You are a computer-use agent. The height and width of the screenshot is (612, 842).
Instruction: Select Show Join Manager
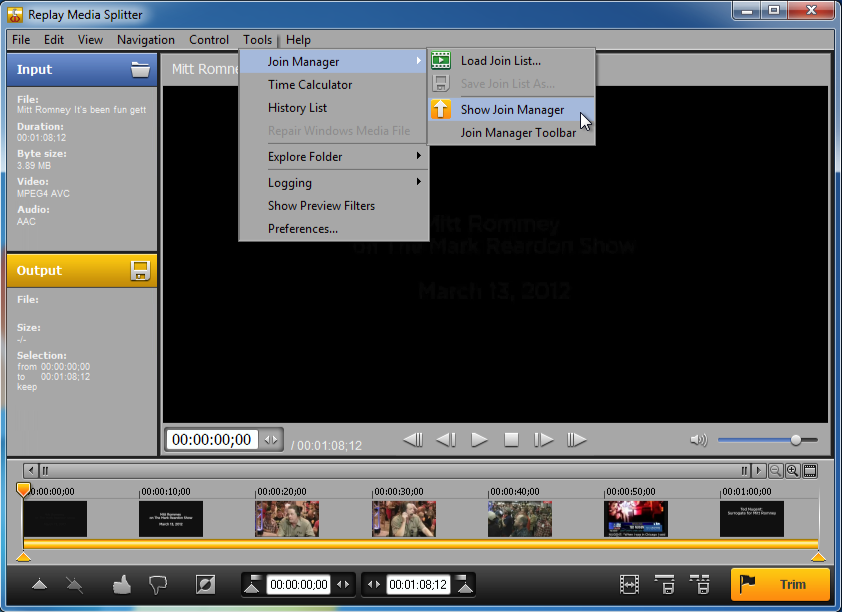[x=511, y=110]
